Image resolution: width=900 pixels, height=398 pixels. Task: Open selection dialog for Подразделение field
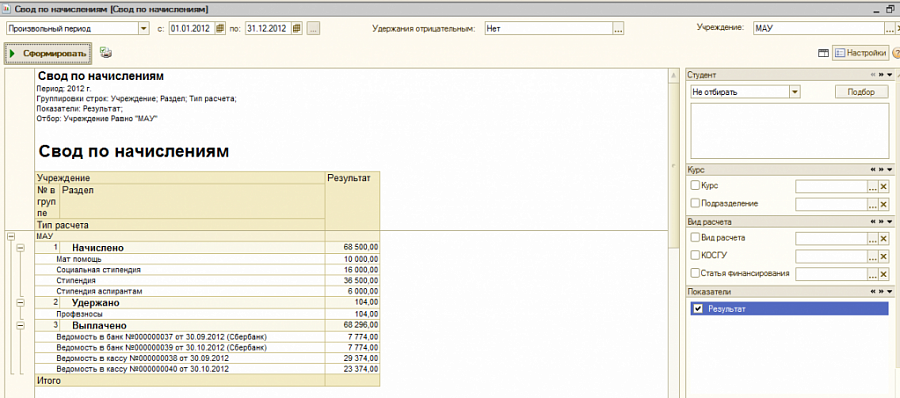coord(872,204)
